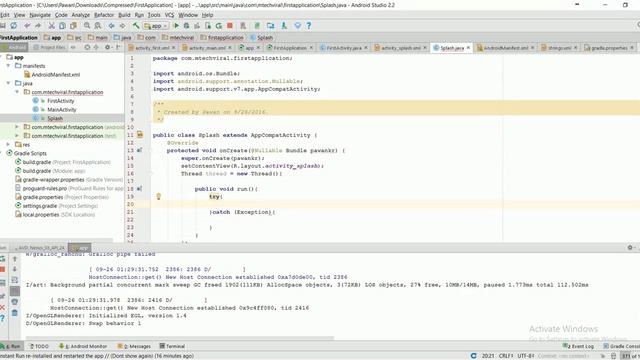Screen dimensions: 640x360
Task: Click the Replace magnifier icon
Action: pyautogui.click(x=98, y=26)
